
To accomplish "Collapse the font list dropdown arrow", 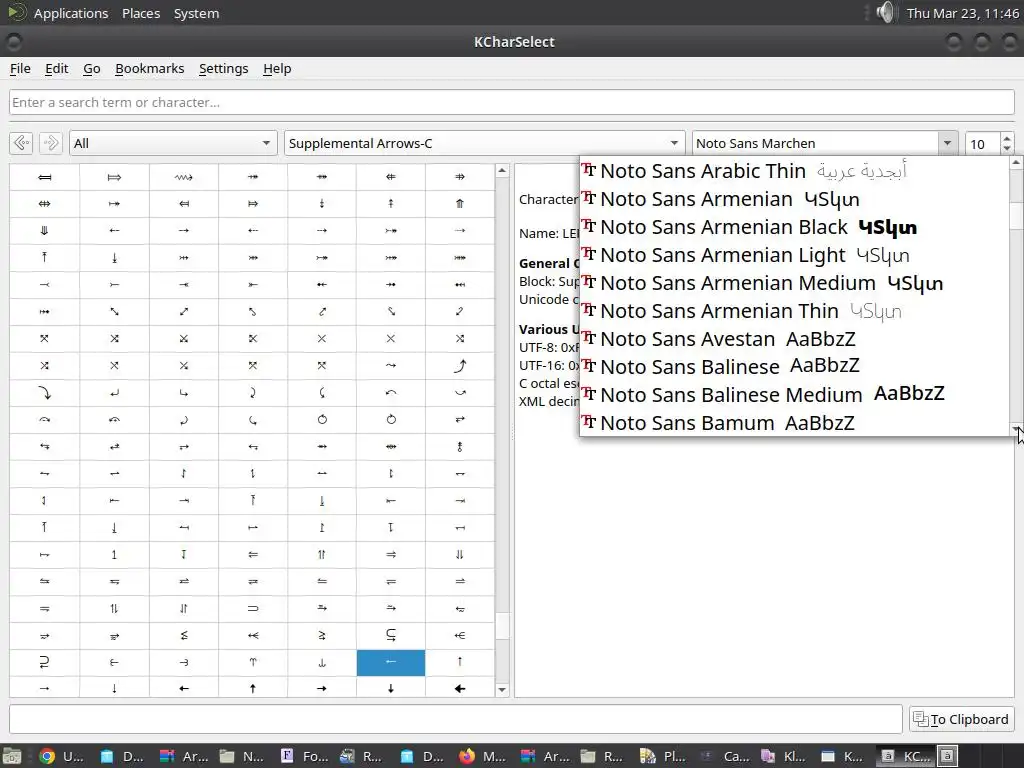I will (948, 143).
